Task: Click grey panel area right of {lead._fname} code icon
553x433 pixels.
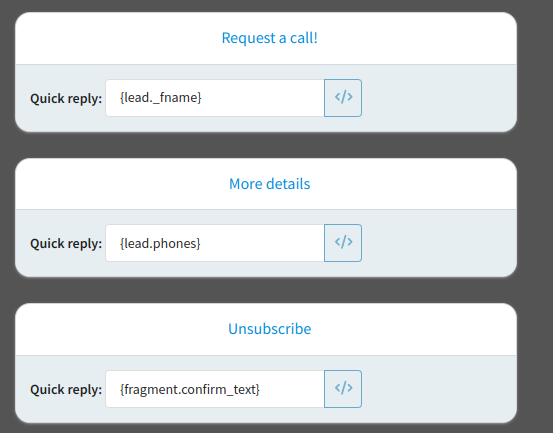Action: point(439,98)
